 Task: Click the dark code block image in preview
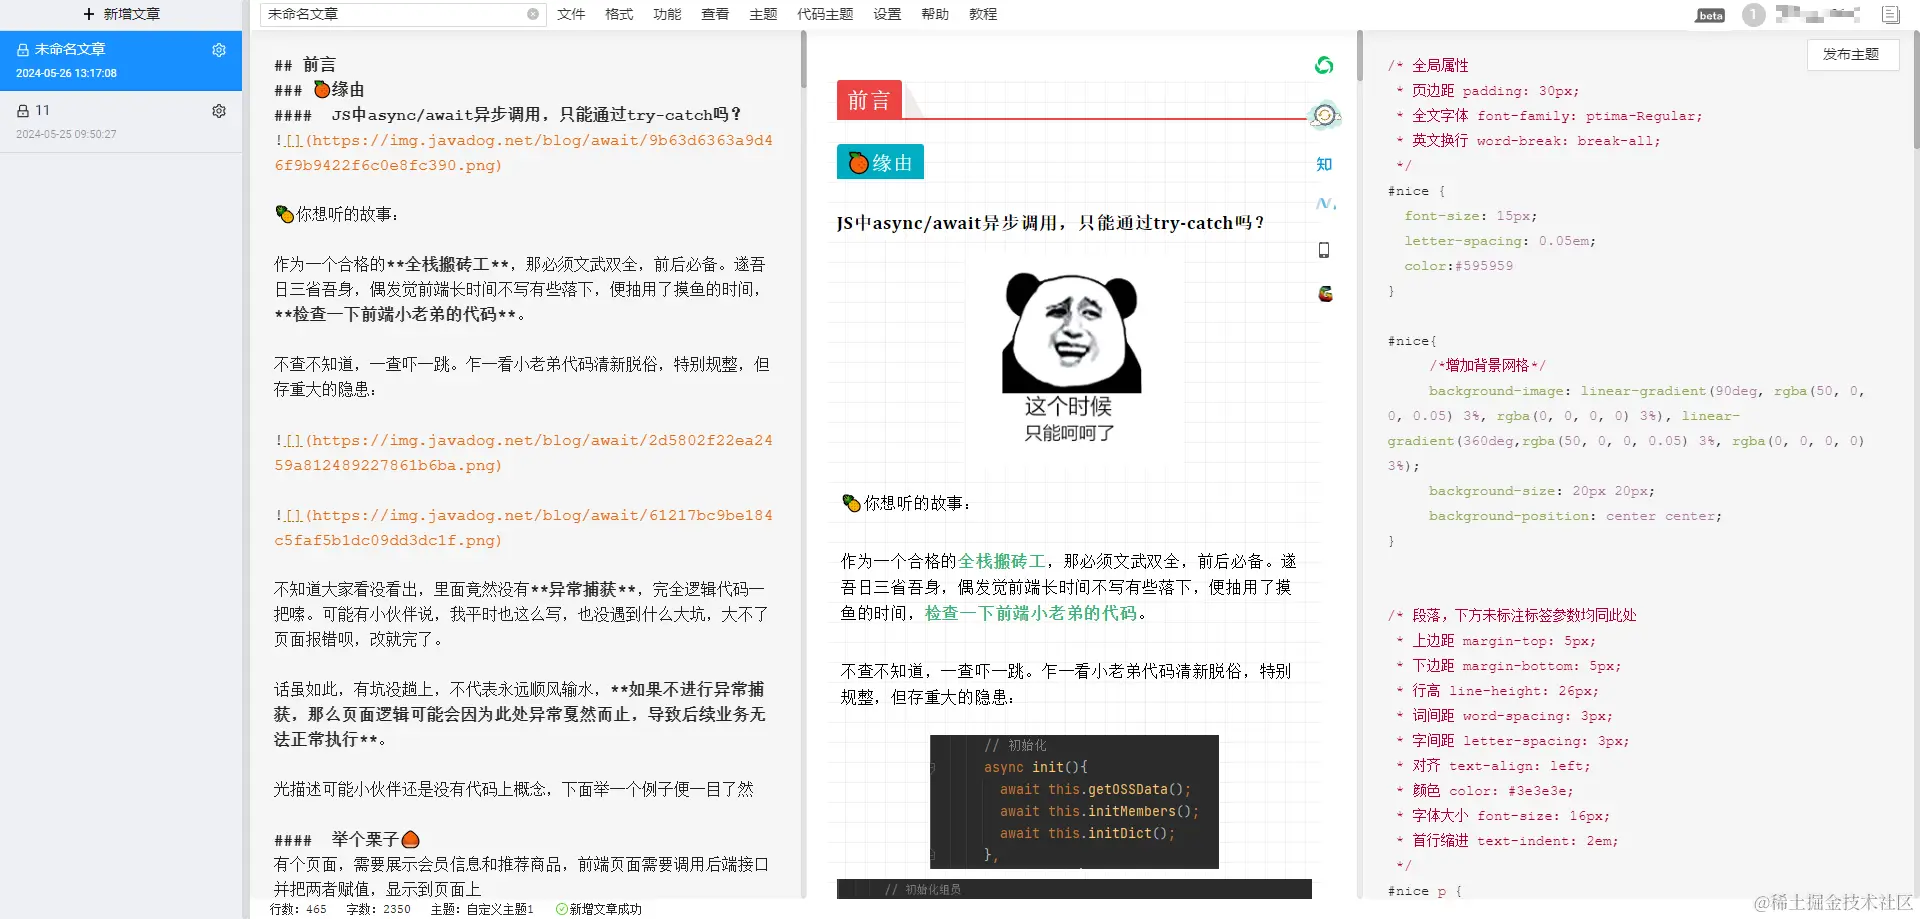(1074, 801)
